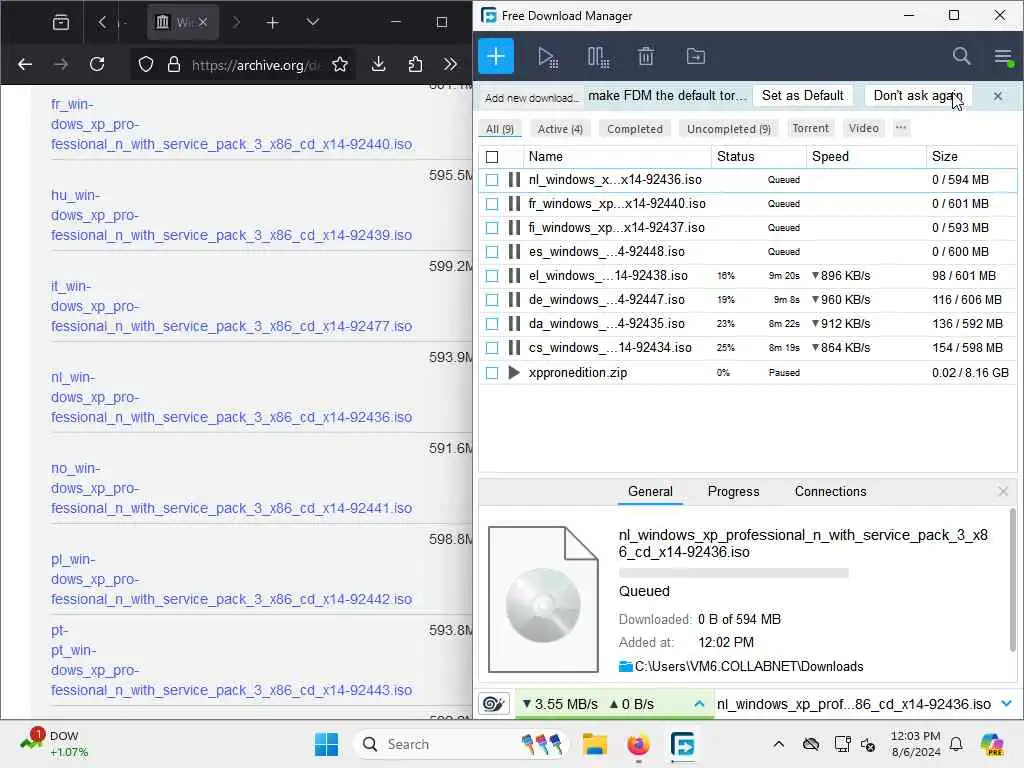
Task: Pause the da_windows 92435 download
Action: tap(514, 324)
